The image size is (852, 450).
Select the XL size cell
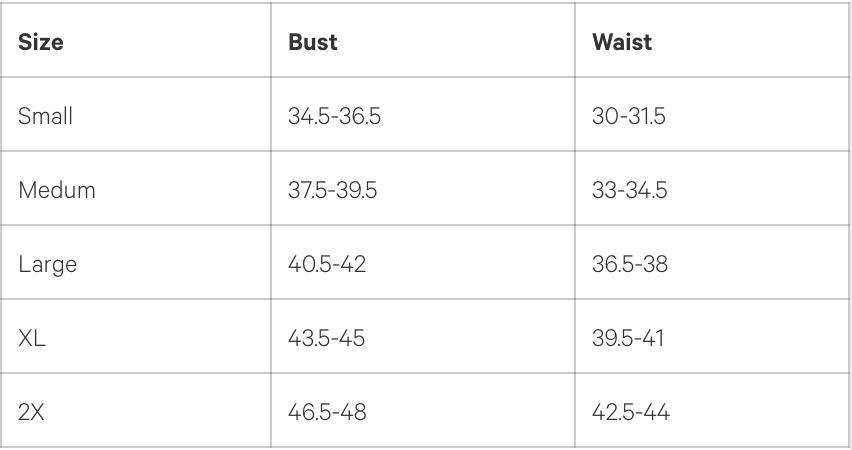point(32,339)
